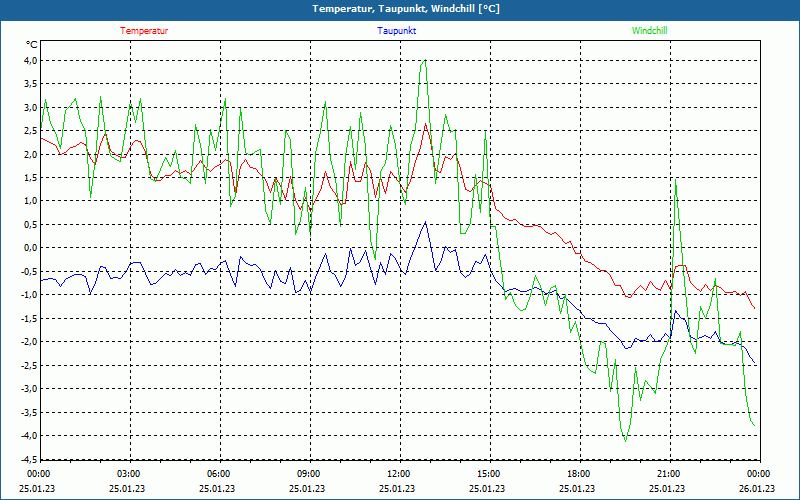Click the 2,5 y-axis value
The height and width of the screenshot is (500, 800).
click(31, 131)
